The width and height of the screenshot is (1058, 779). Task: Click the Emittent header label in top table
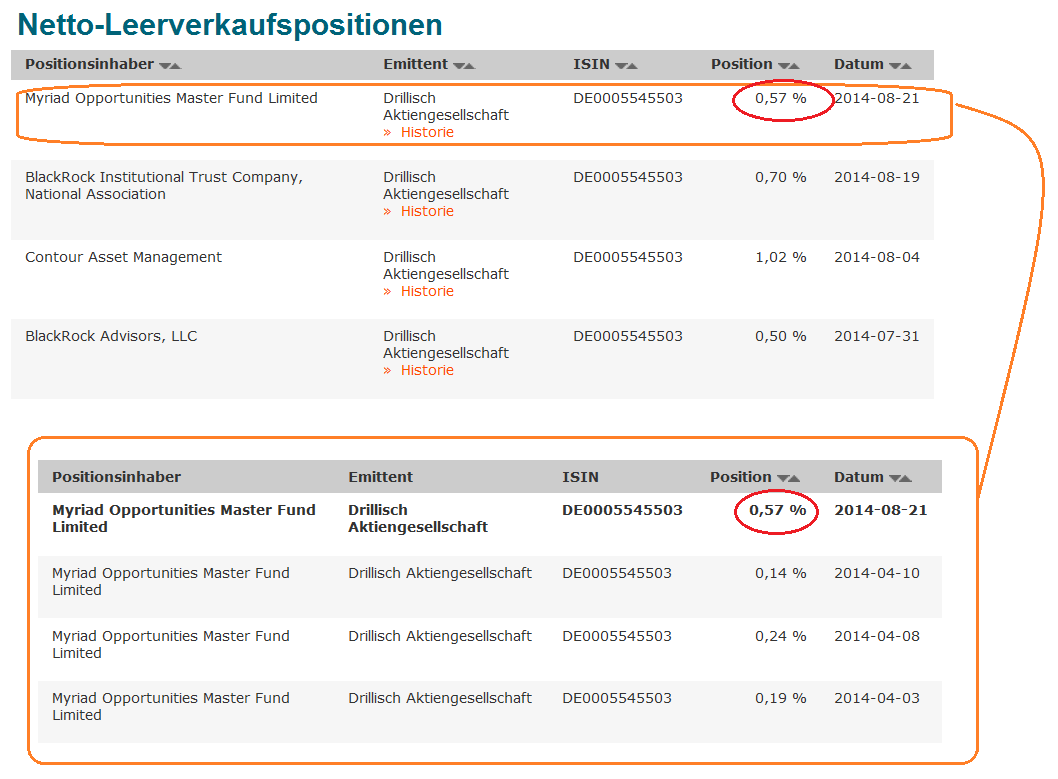tap(416, 64)
